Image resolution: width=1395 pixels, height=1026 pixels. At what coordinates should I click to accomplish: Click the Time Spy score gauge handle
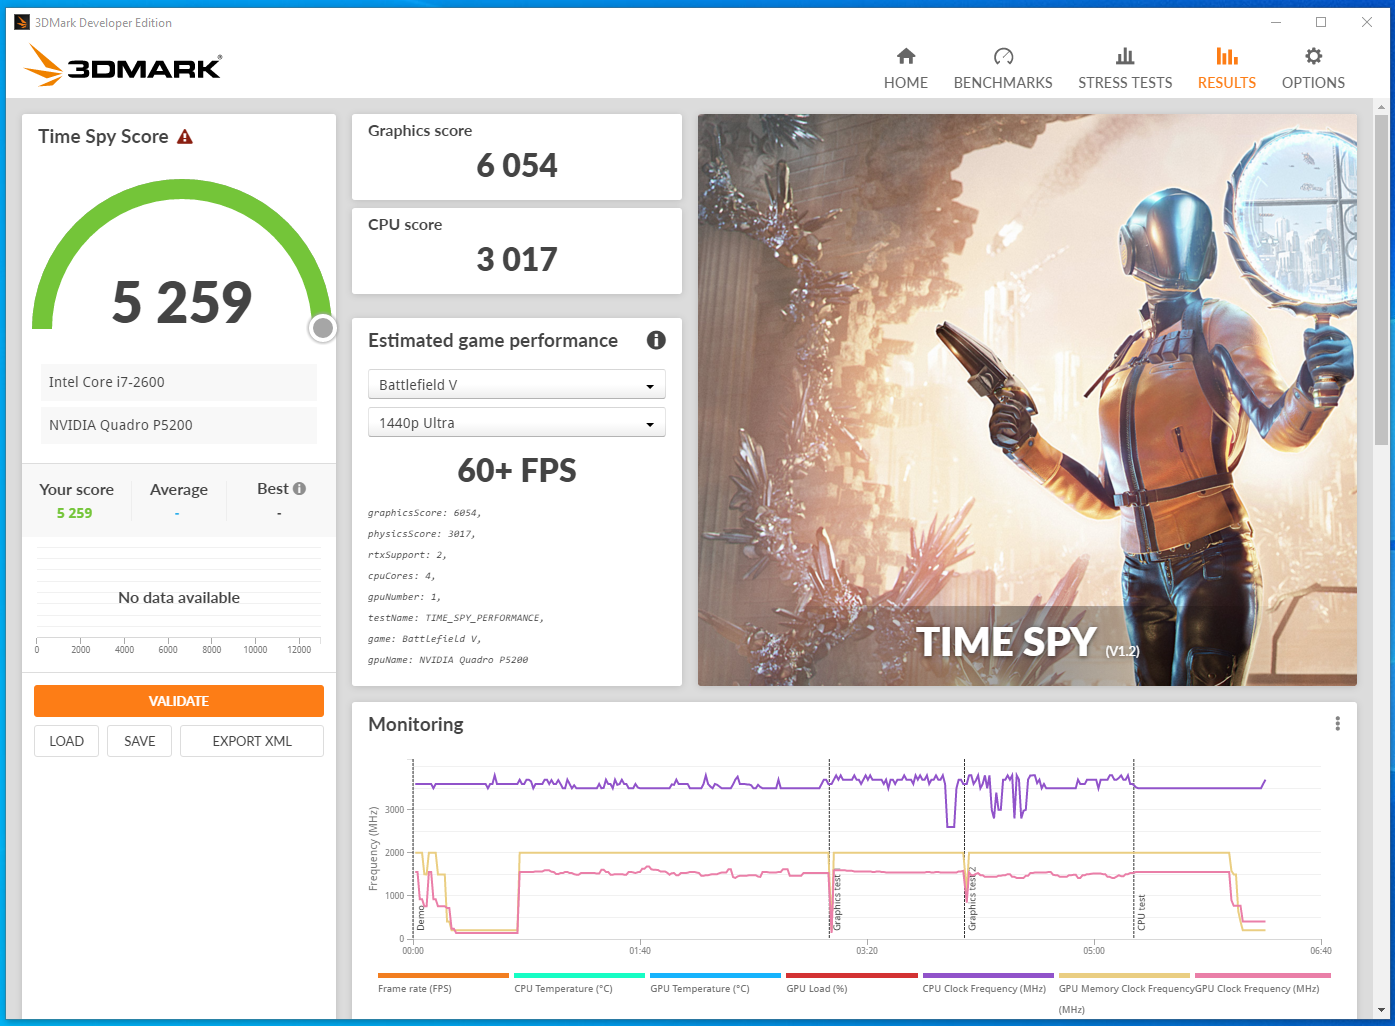coord(322,328)
